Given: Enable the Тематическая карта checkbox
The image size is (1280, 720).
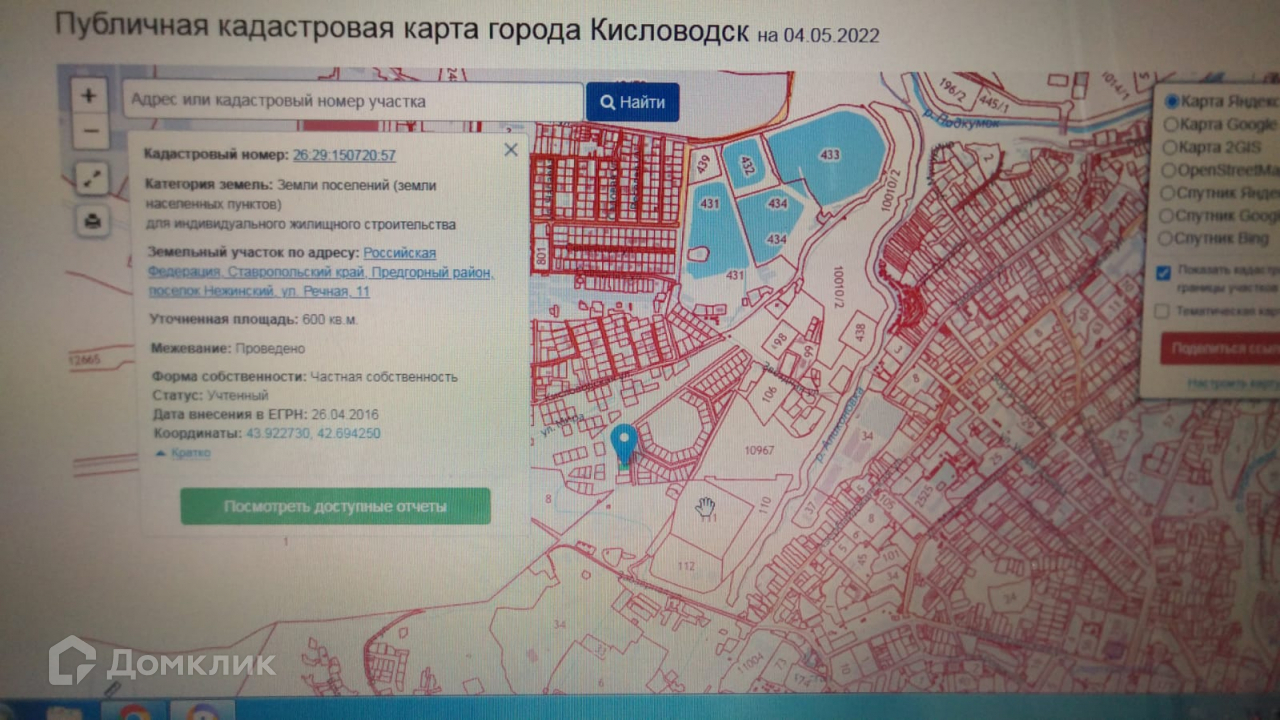Looking at the screenshot, I should pos(1162,311).
